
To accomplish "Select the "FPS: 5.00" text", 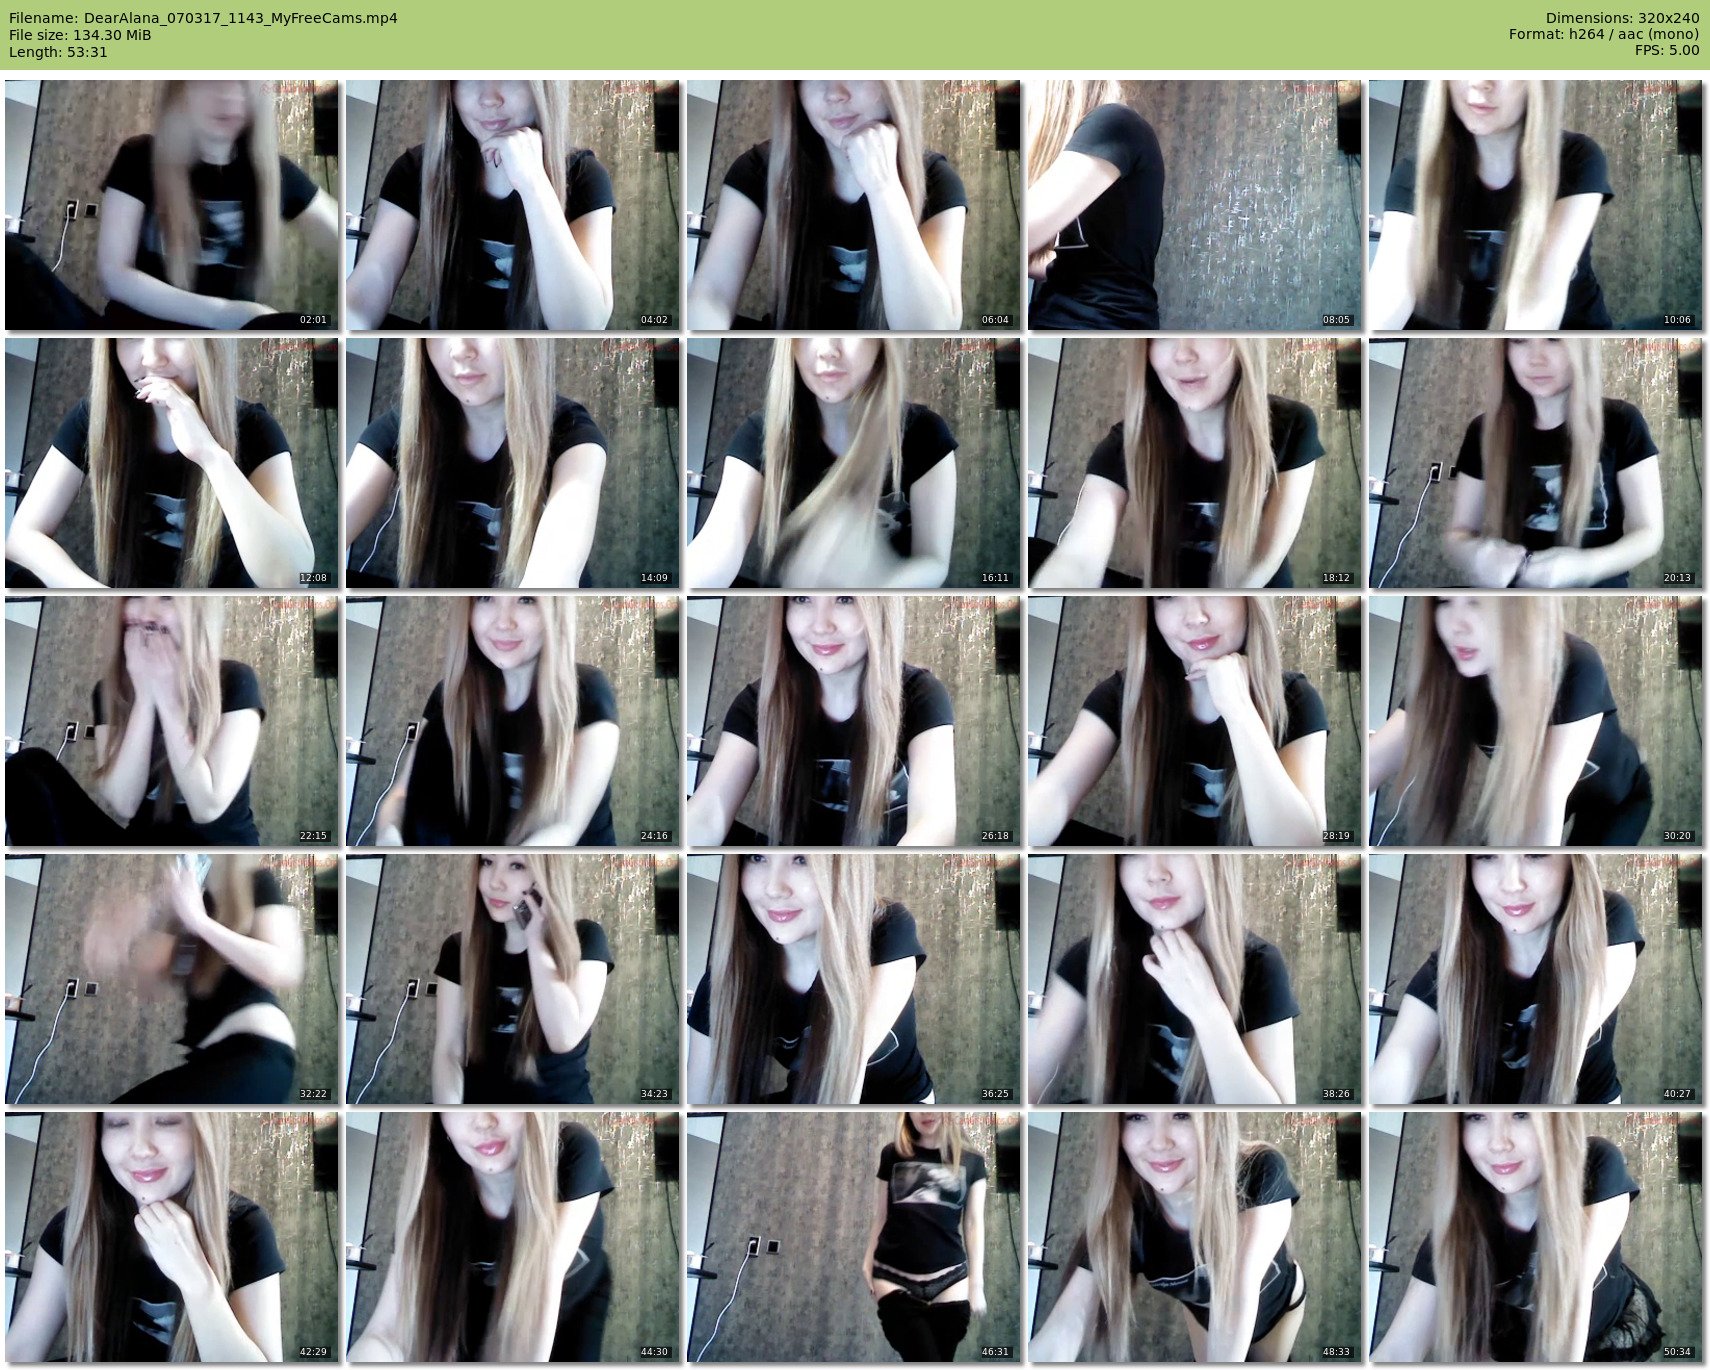I will pos(1667,51).
